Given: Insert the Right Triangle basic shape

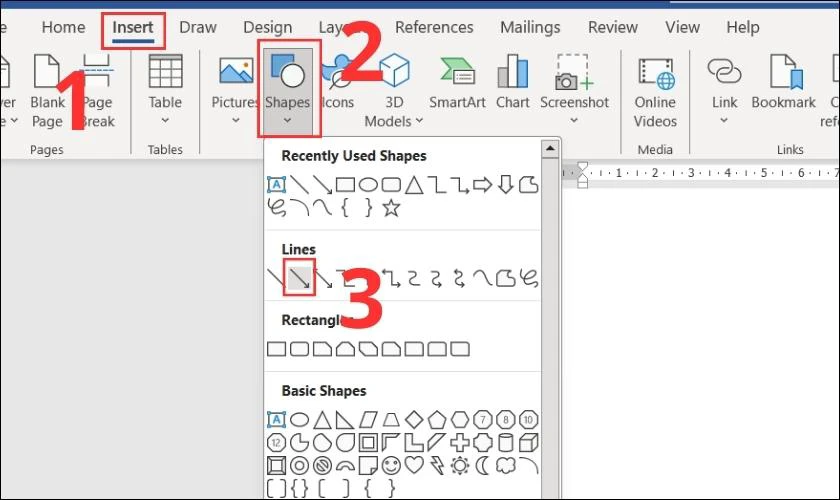Looking at the screenshot, I should click(x=345, y=420).
